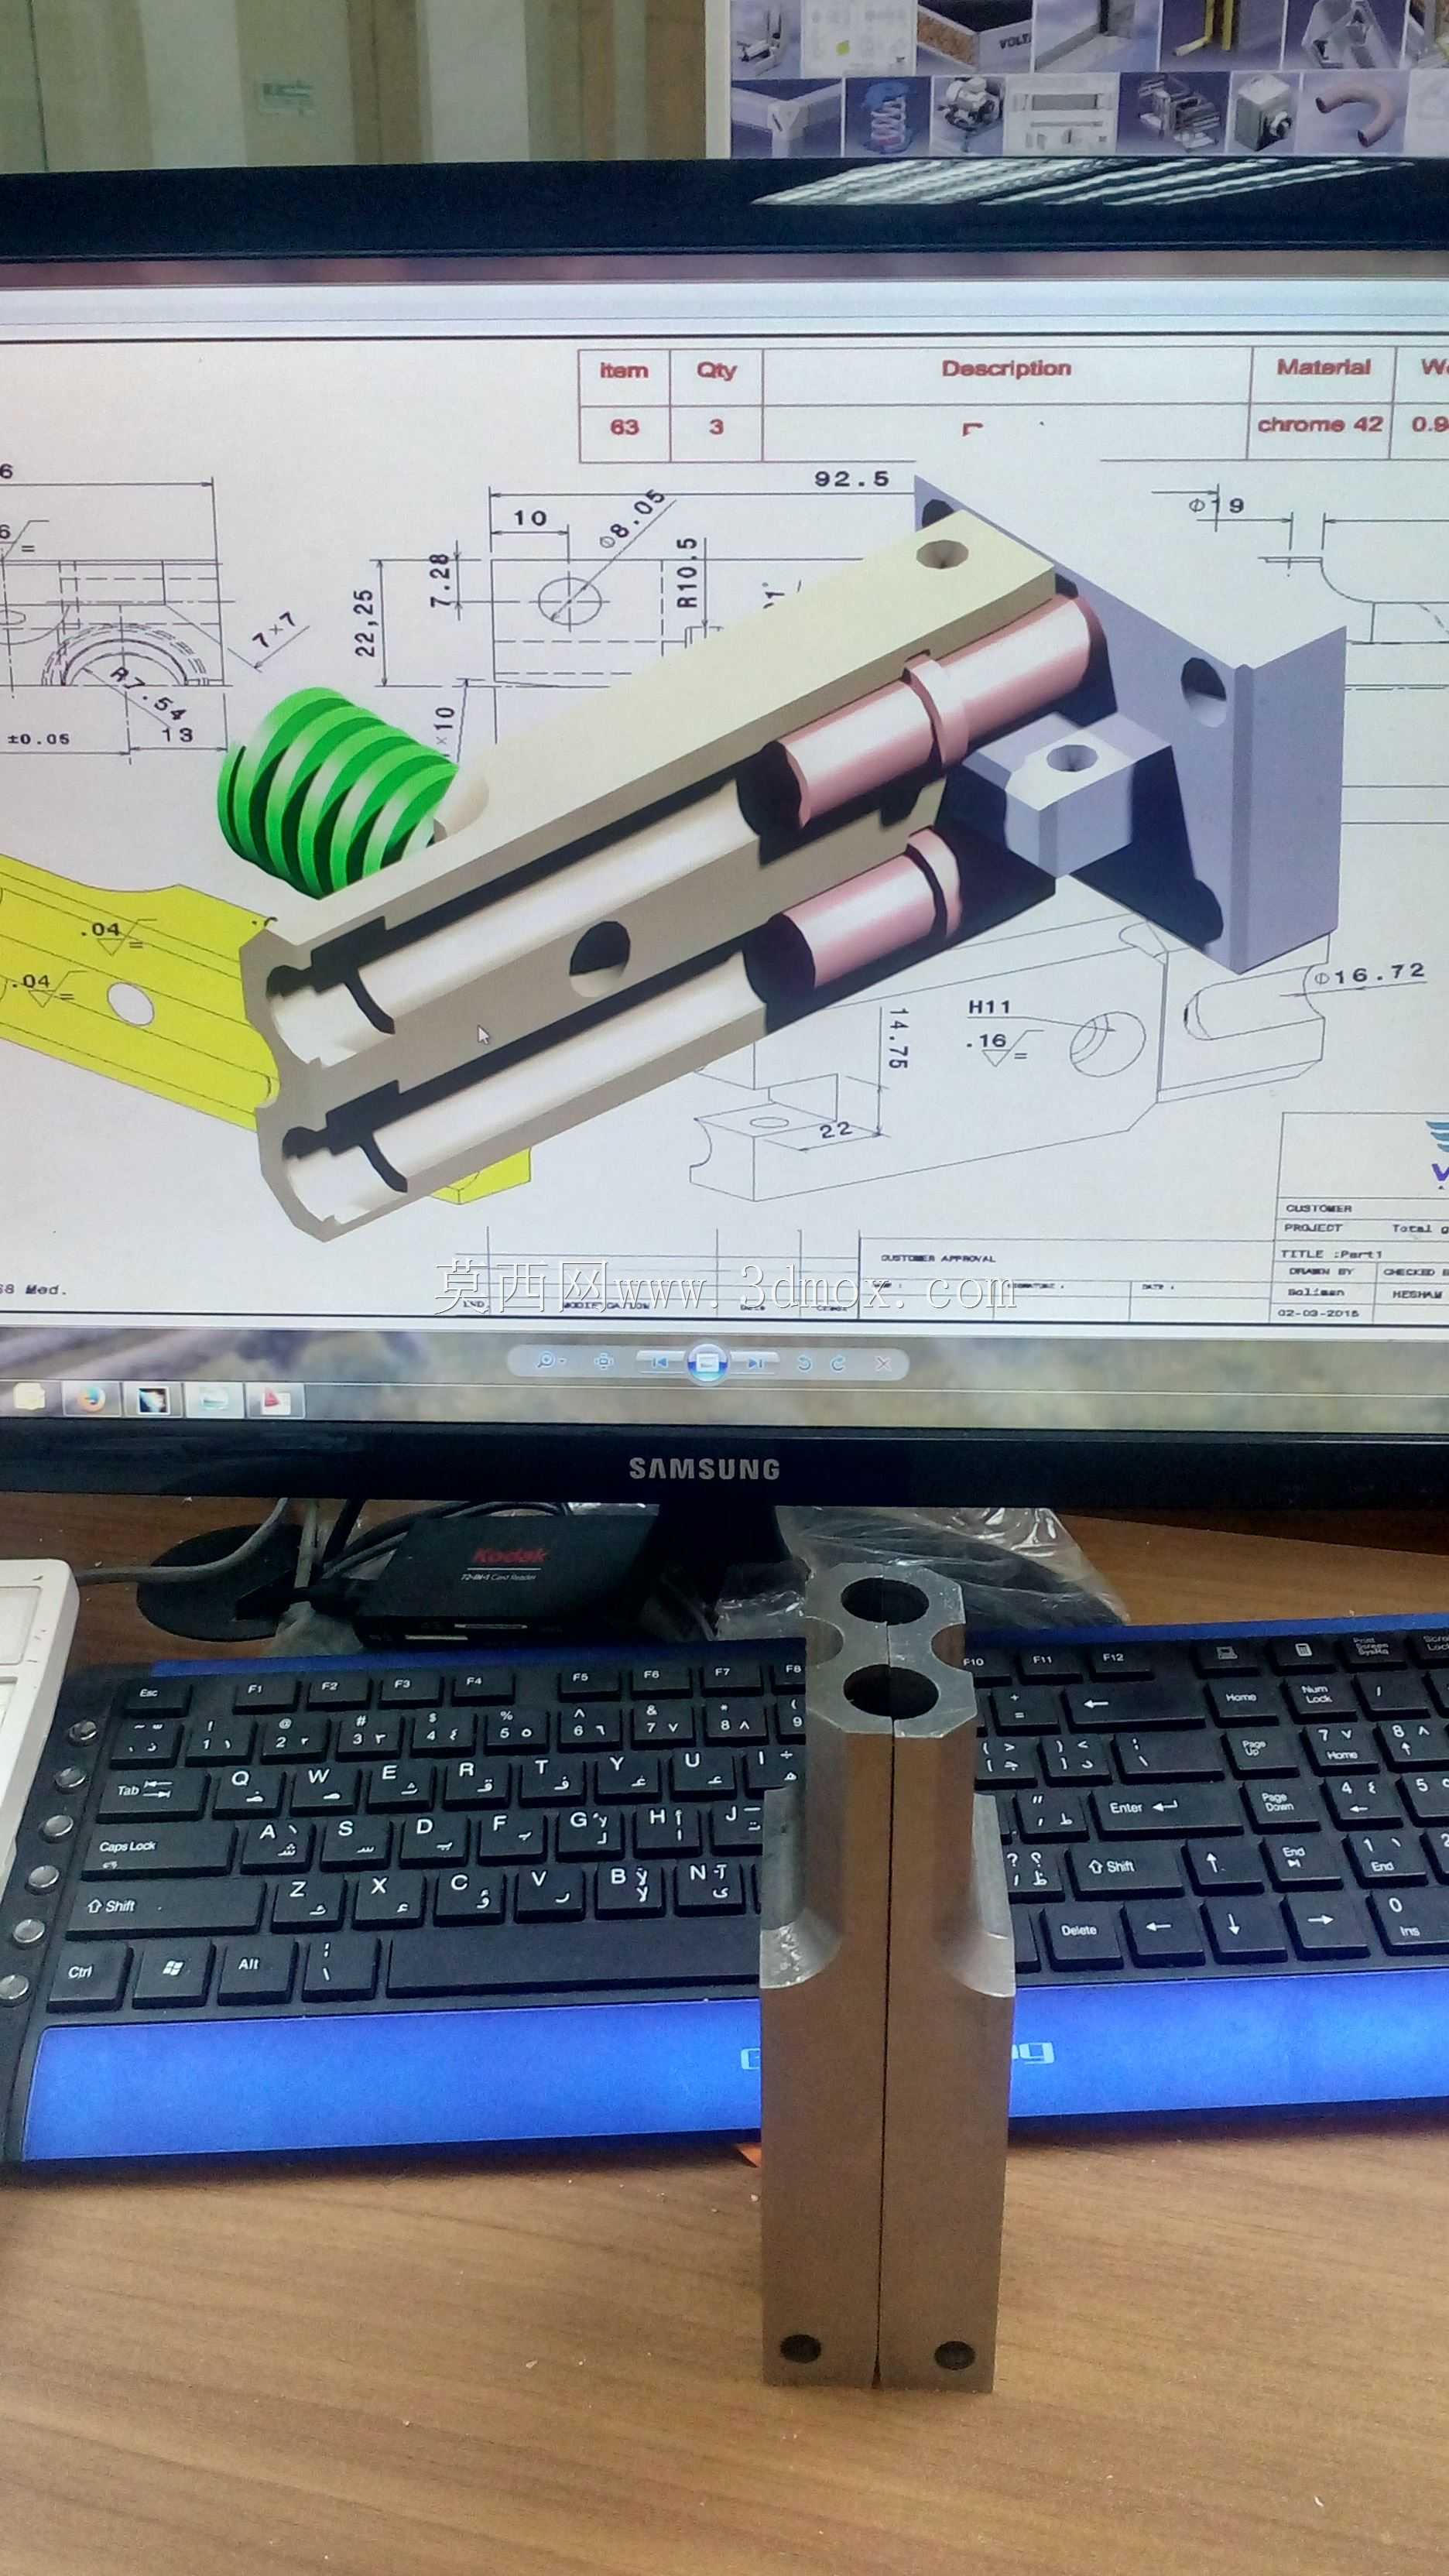Click the "92.5" dimension label
This screenshot has height=2576, width=1449.
coord(851,479)
